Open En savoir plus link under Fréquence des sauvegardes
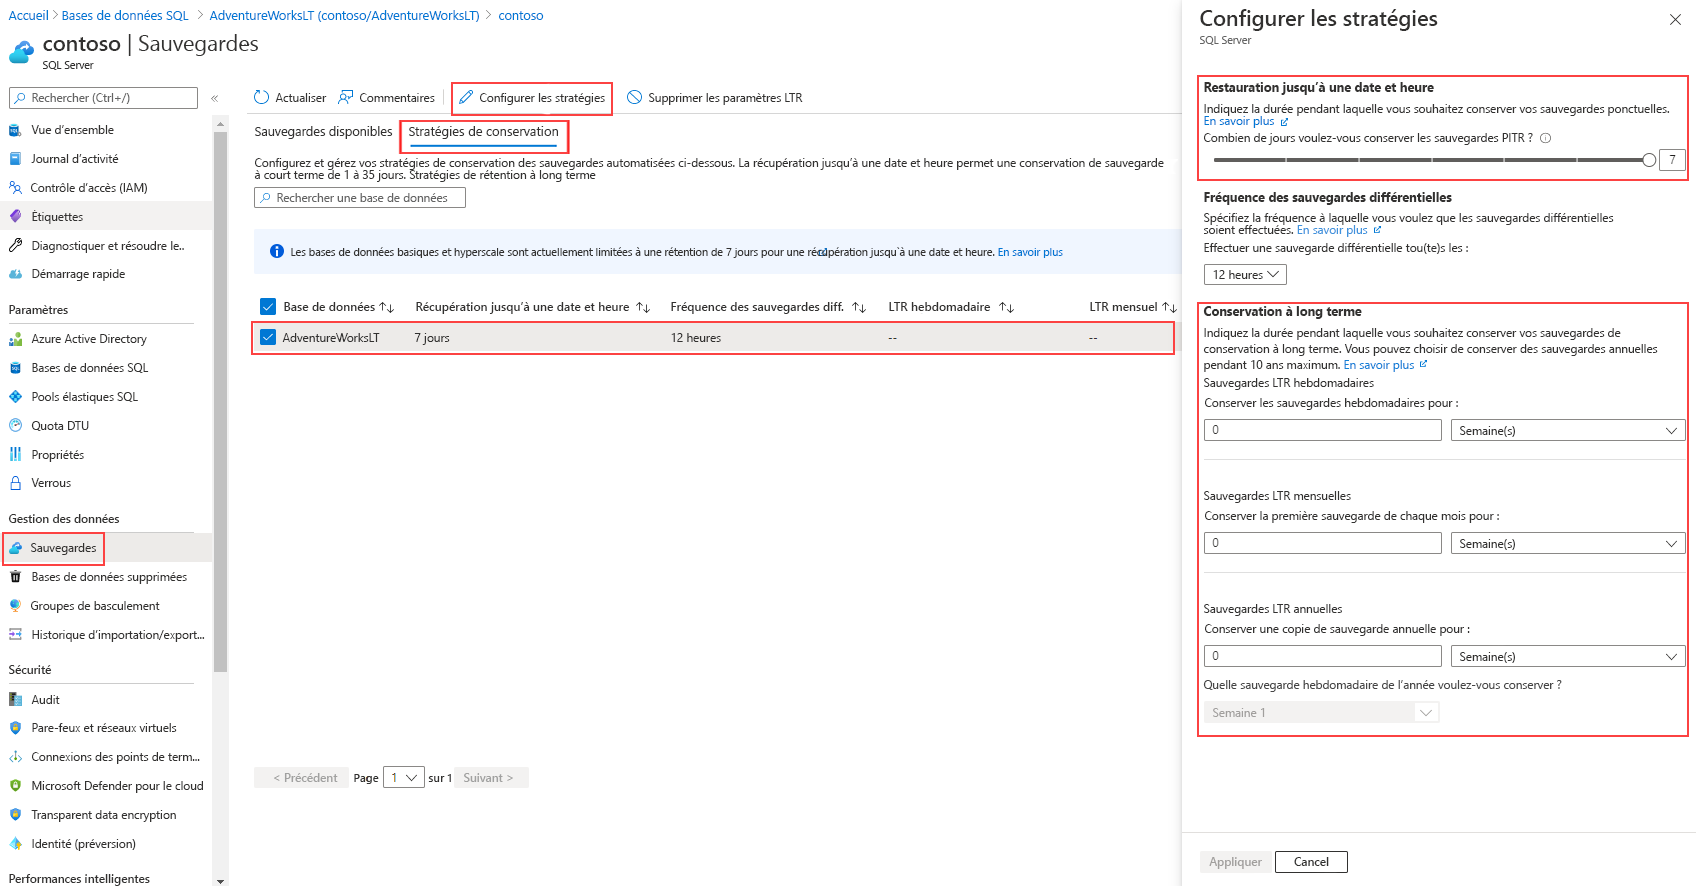Screen dimensions: 1696x886 1338,230
